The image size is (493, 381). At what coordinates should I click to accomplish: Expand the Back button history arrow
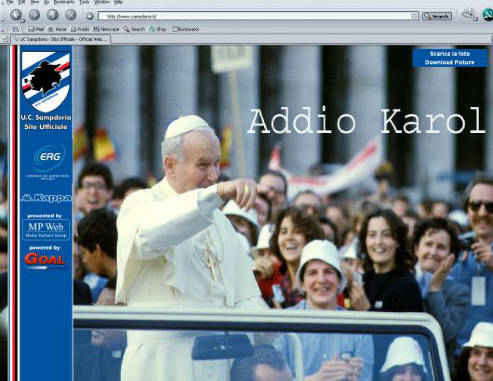point(23,21)
